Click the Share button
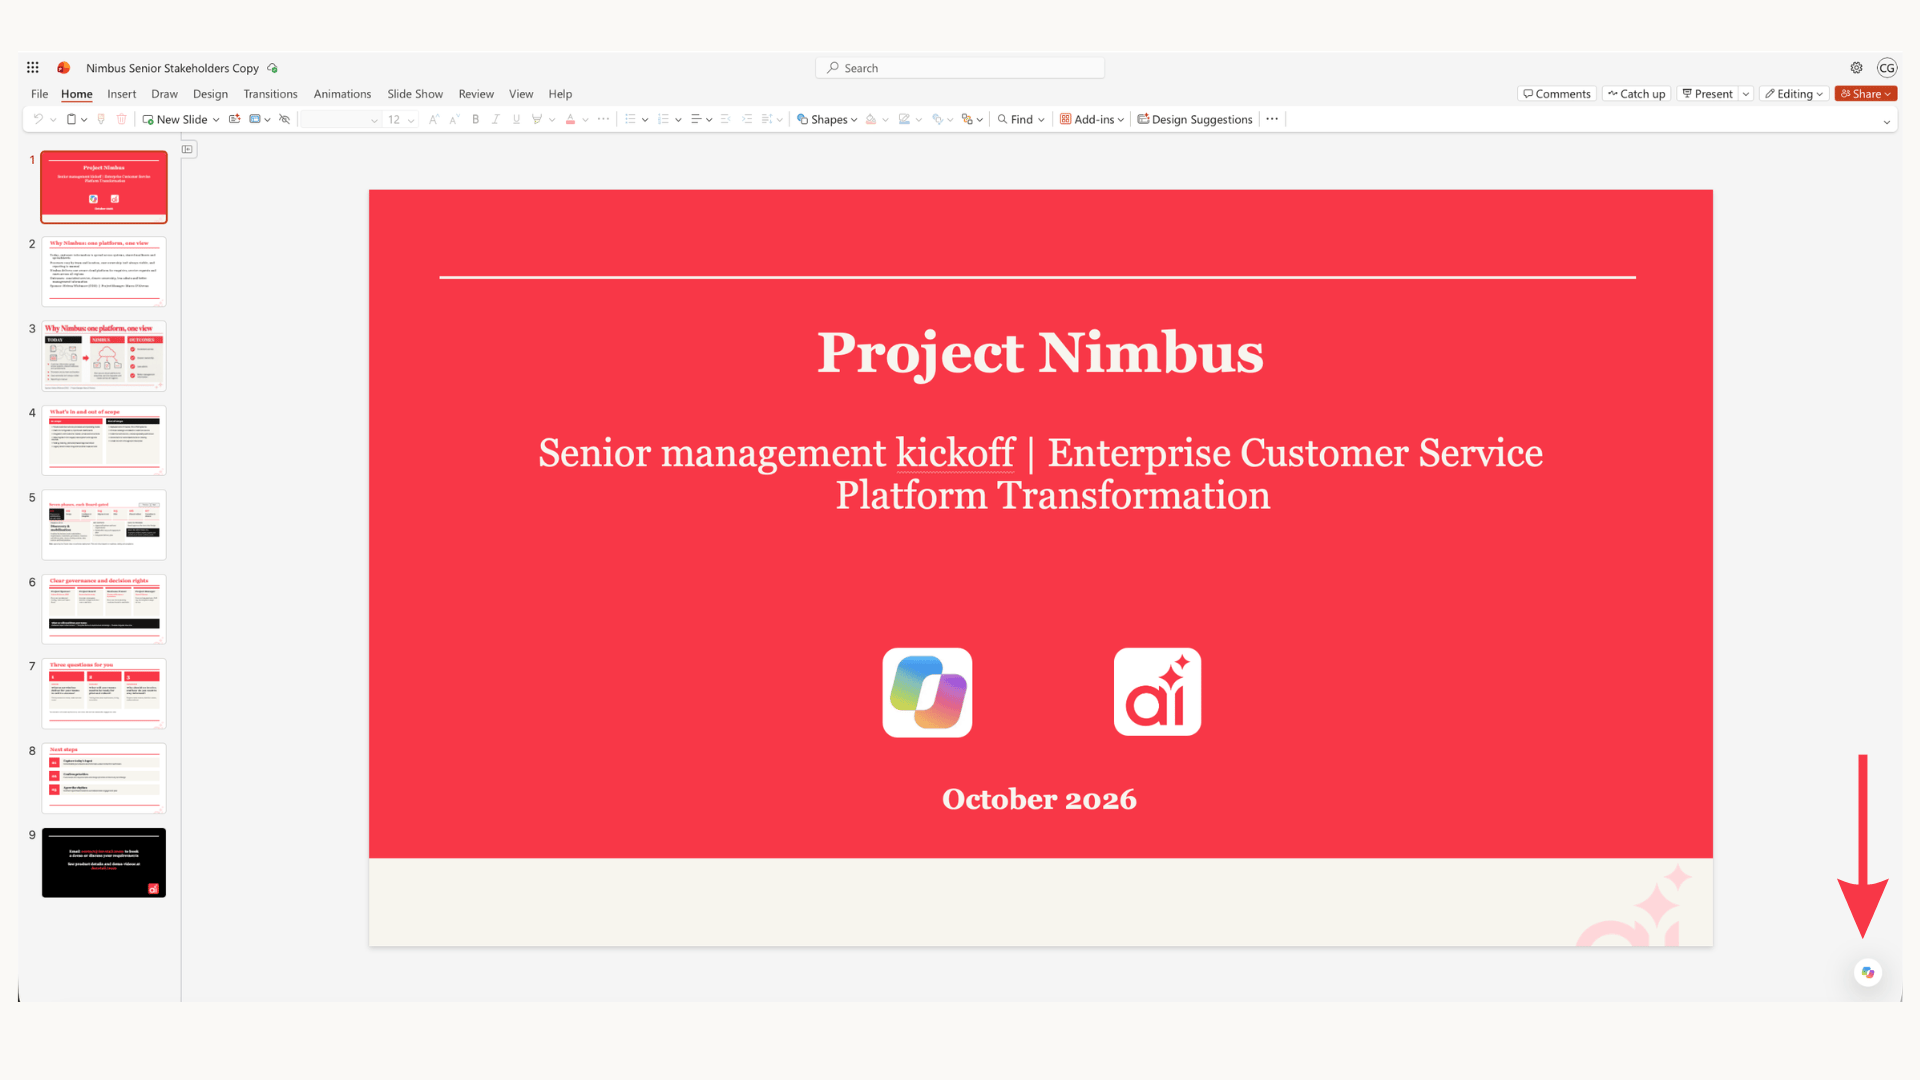The height and width of the screenshot is (1080, 1920). click(1866, 94)
